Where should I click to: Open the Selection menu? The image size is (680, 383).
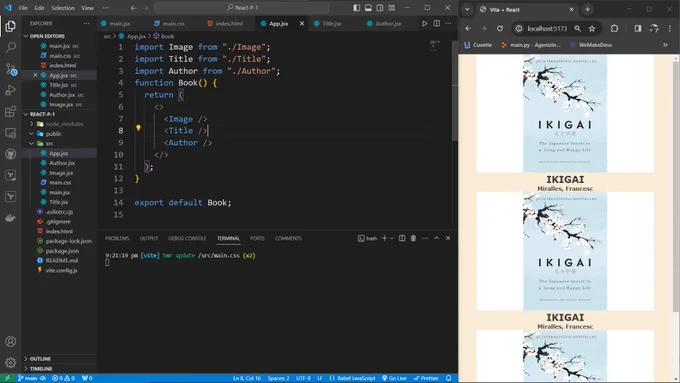click(x=63, y=8)
